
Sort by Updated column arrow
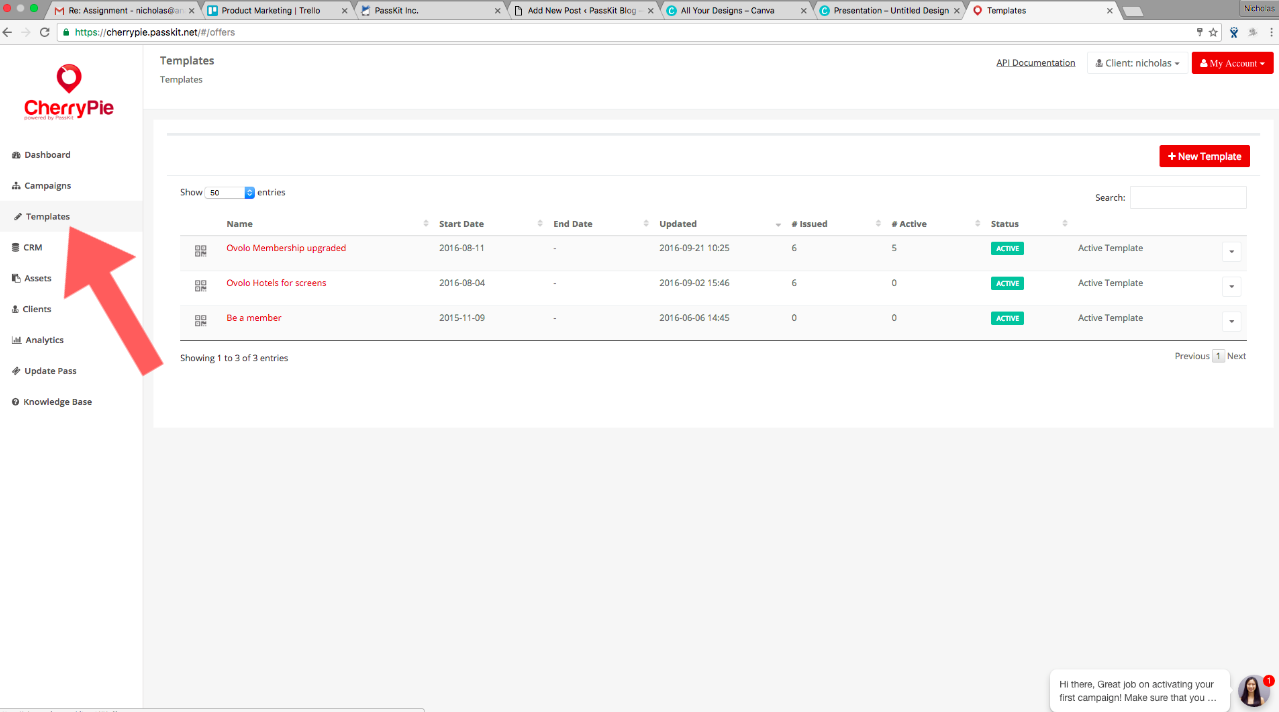pos(778,225)
